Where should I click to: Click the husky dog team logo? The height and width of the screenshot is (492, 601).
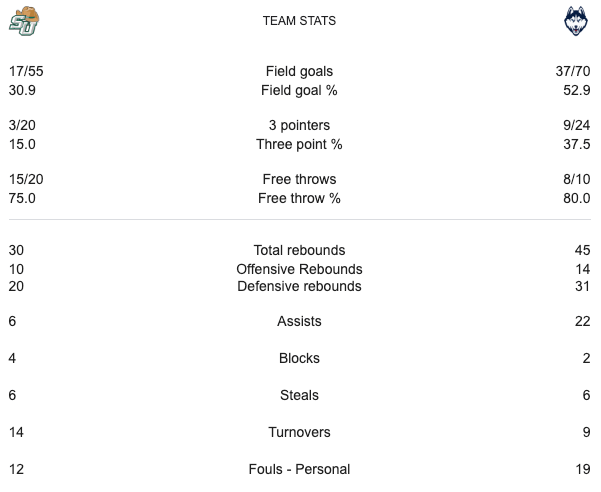pos(576,22)
